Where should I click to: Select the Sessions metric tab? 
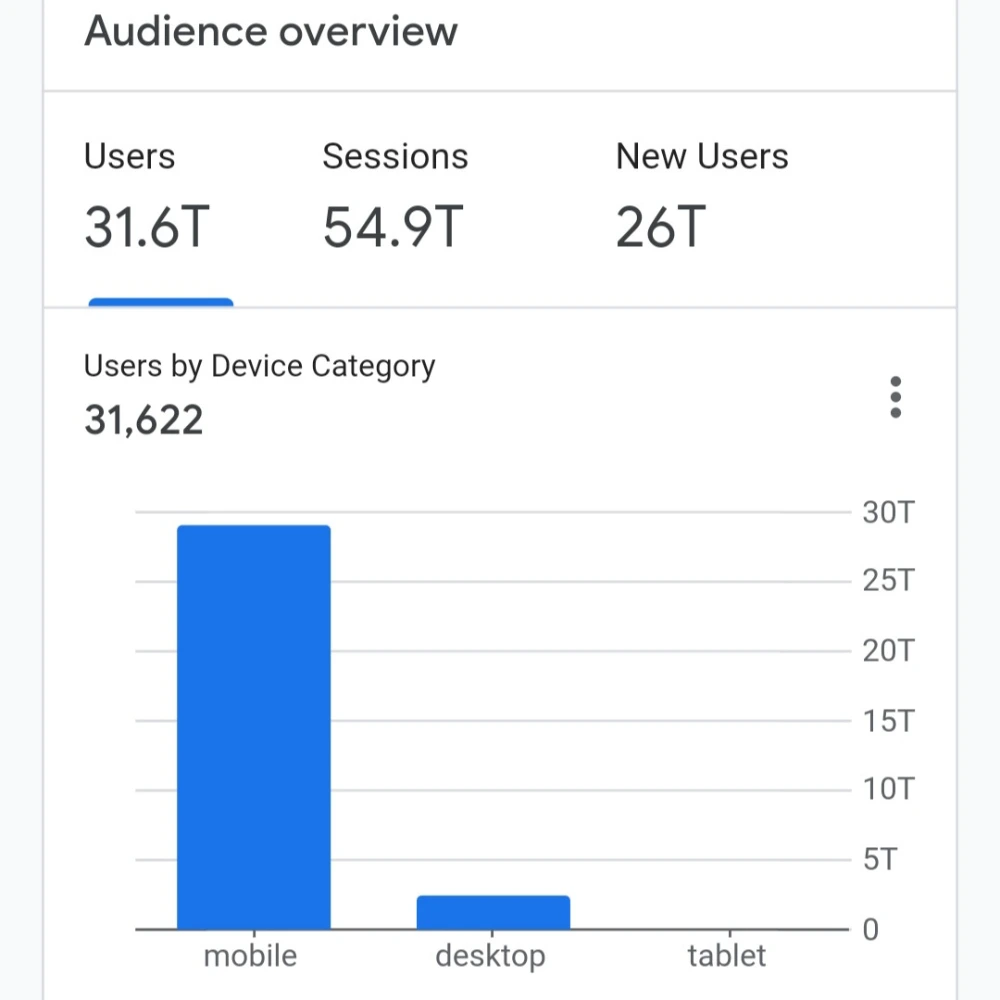pos(395,190)
